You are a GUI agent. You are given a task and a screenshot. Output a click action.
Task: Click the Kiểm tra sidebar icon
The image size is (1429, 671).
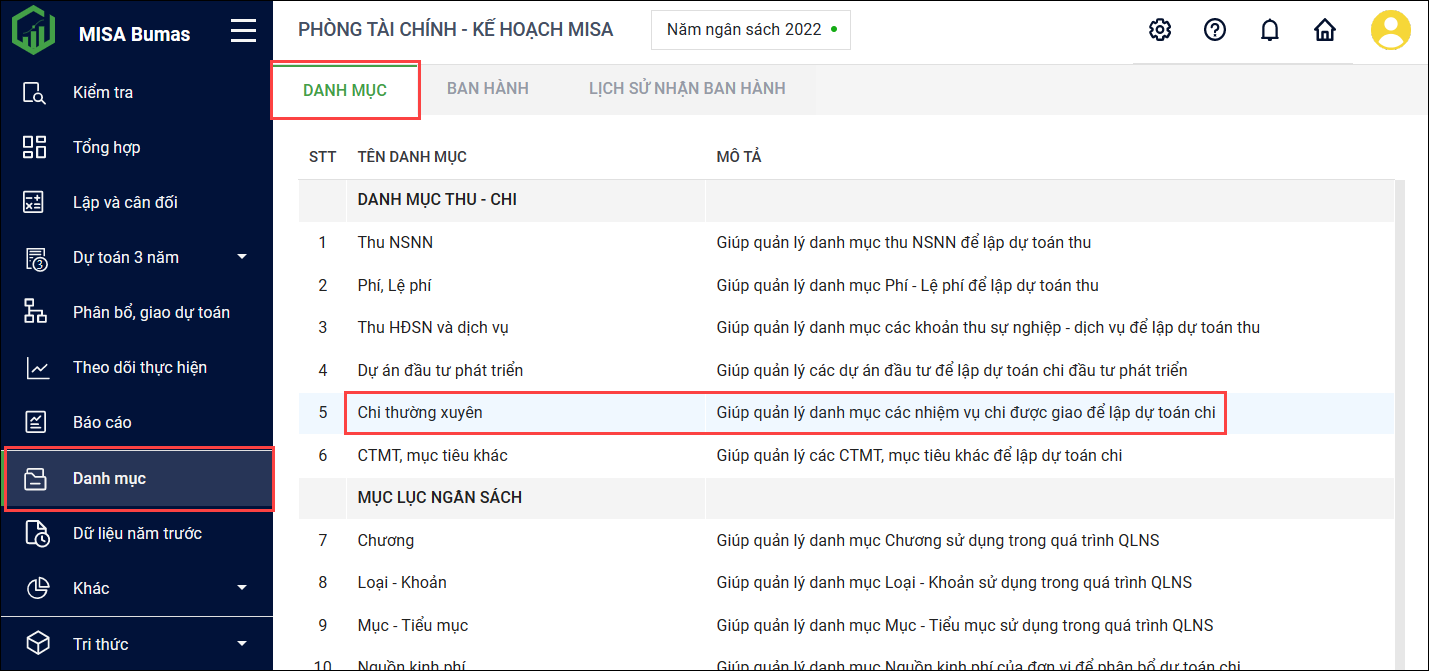[35, 93]
